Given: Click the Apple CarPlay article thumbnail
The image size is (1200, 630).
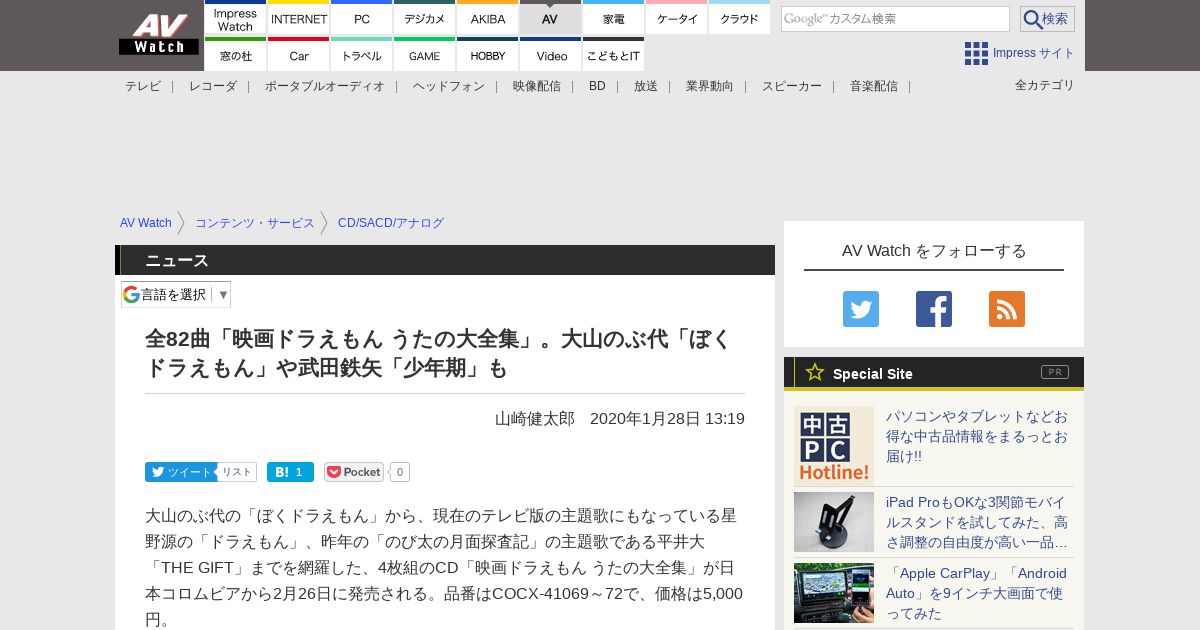Looking at the screenshot, I should [x=834, y=593].
